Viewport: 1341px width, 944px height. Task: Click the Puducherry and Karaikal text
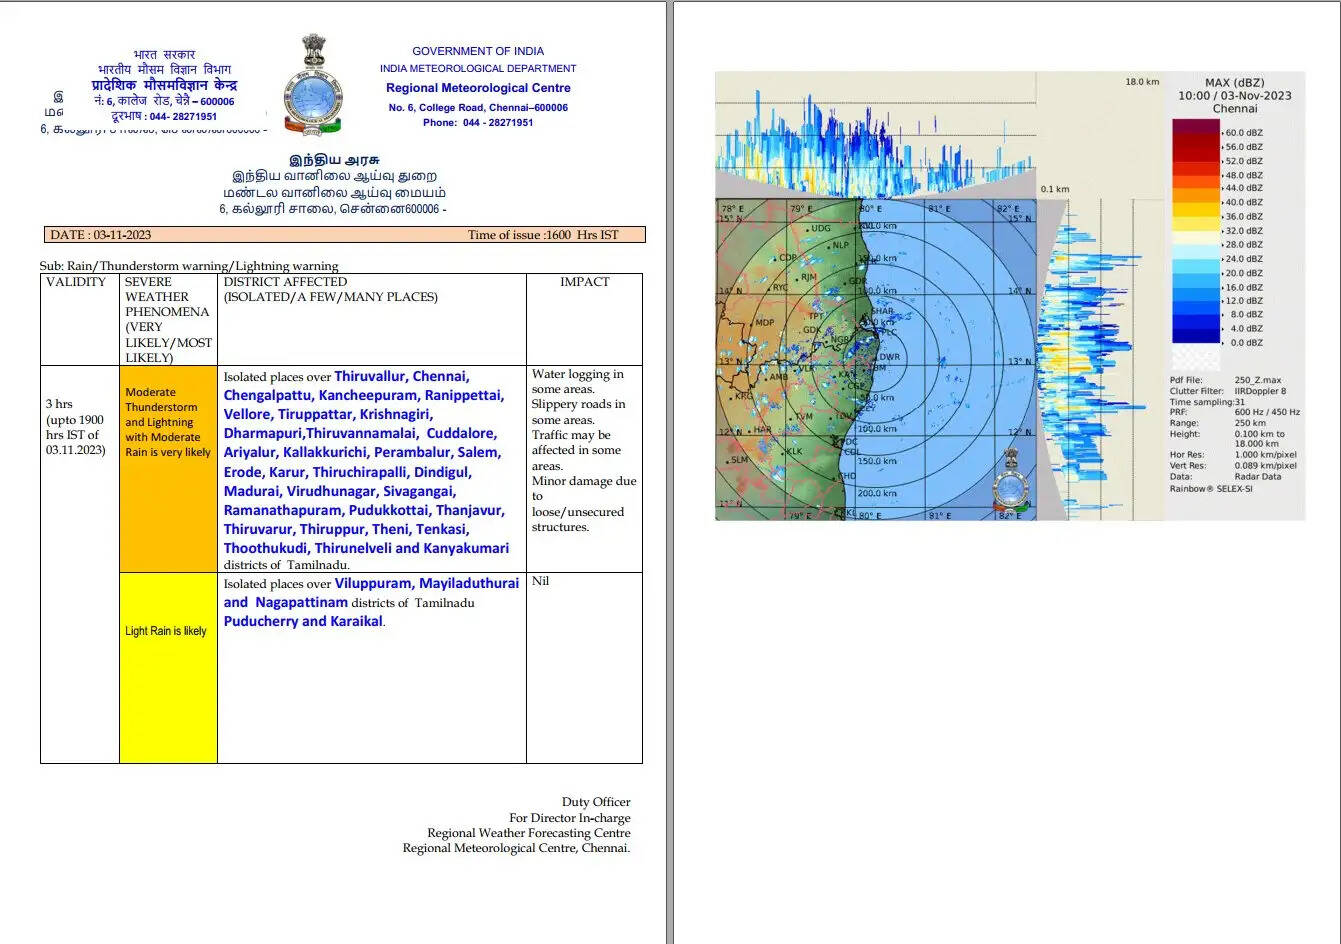pos(303,621)
